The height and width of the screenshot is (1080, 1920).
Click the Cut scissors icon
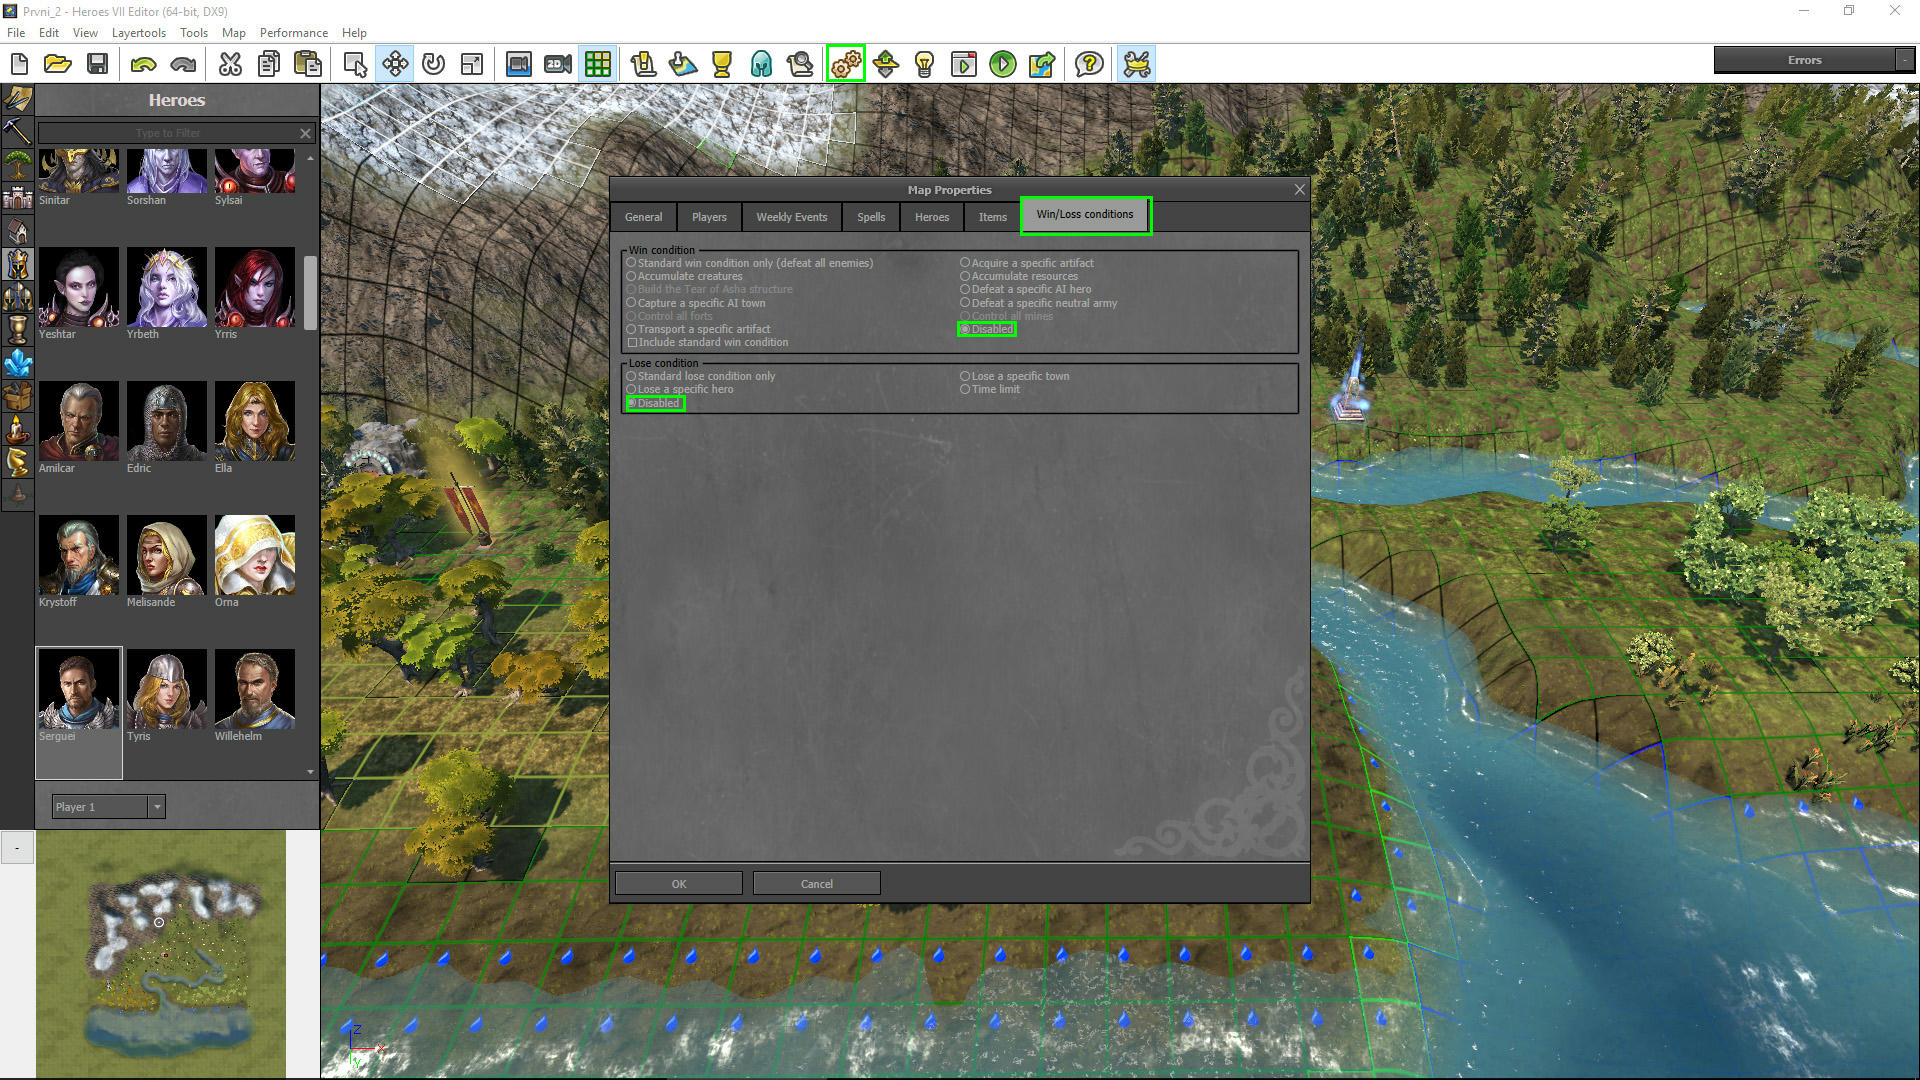230,64
